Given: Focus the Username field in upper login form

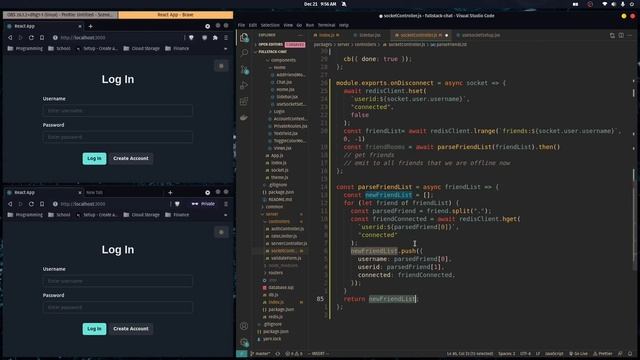Looking at the screenshot, I should (x=118, y=111).
